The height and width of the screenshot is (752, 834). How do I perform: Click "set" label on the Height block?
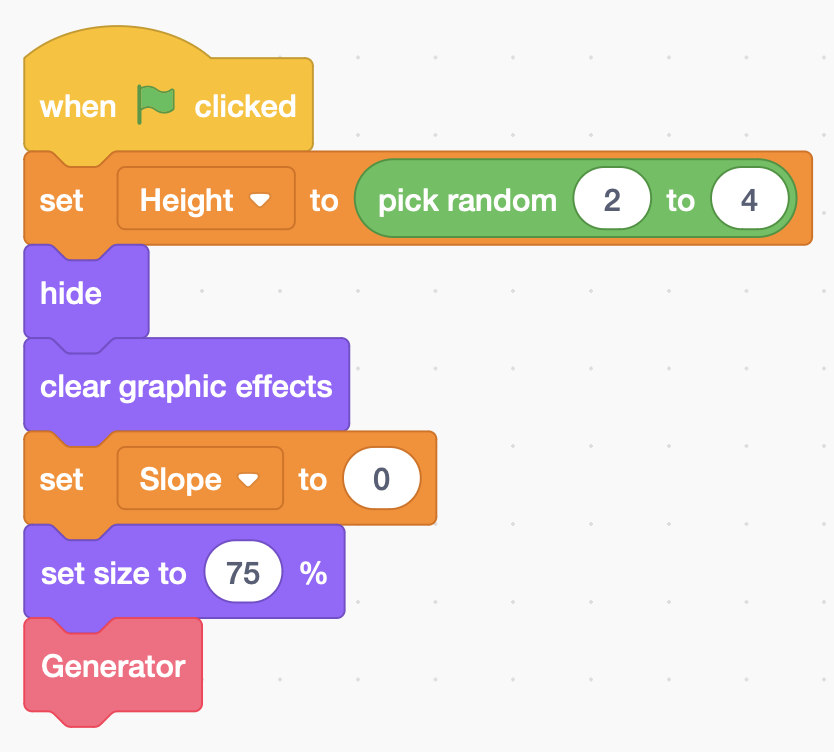pyautogui.click(x=62, y=201)
